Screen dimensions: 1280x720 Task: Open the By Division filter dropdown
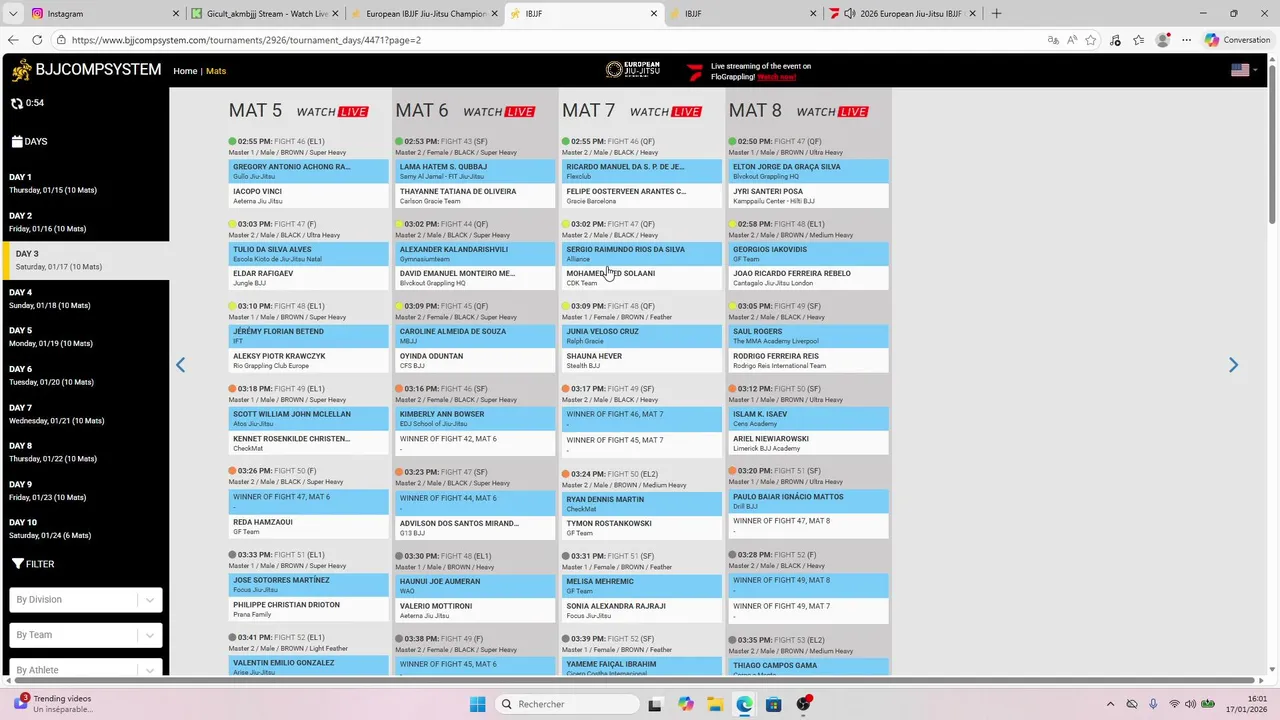tap(86, 600)
